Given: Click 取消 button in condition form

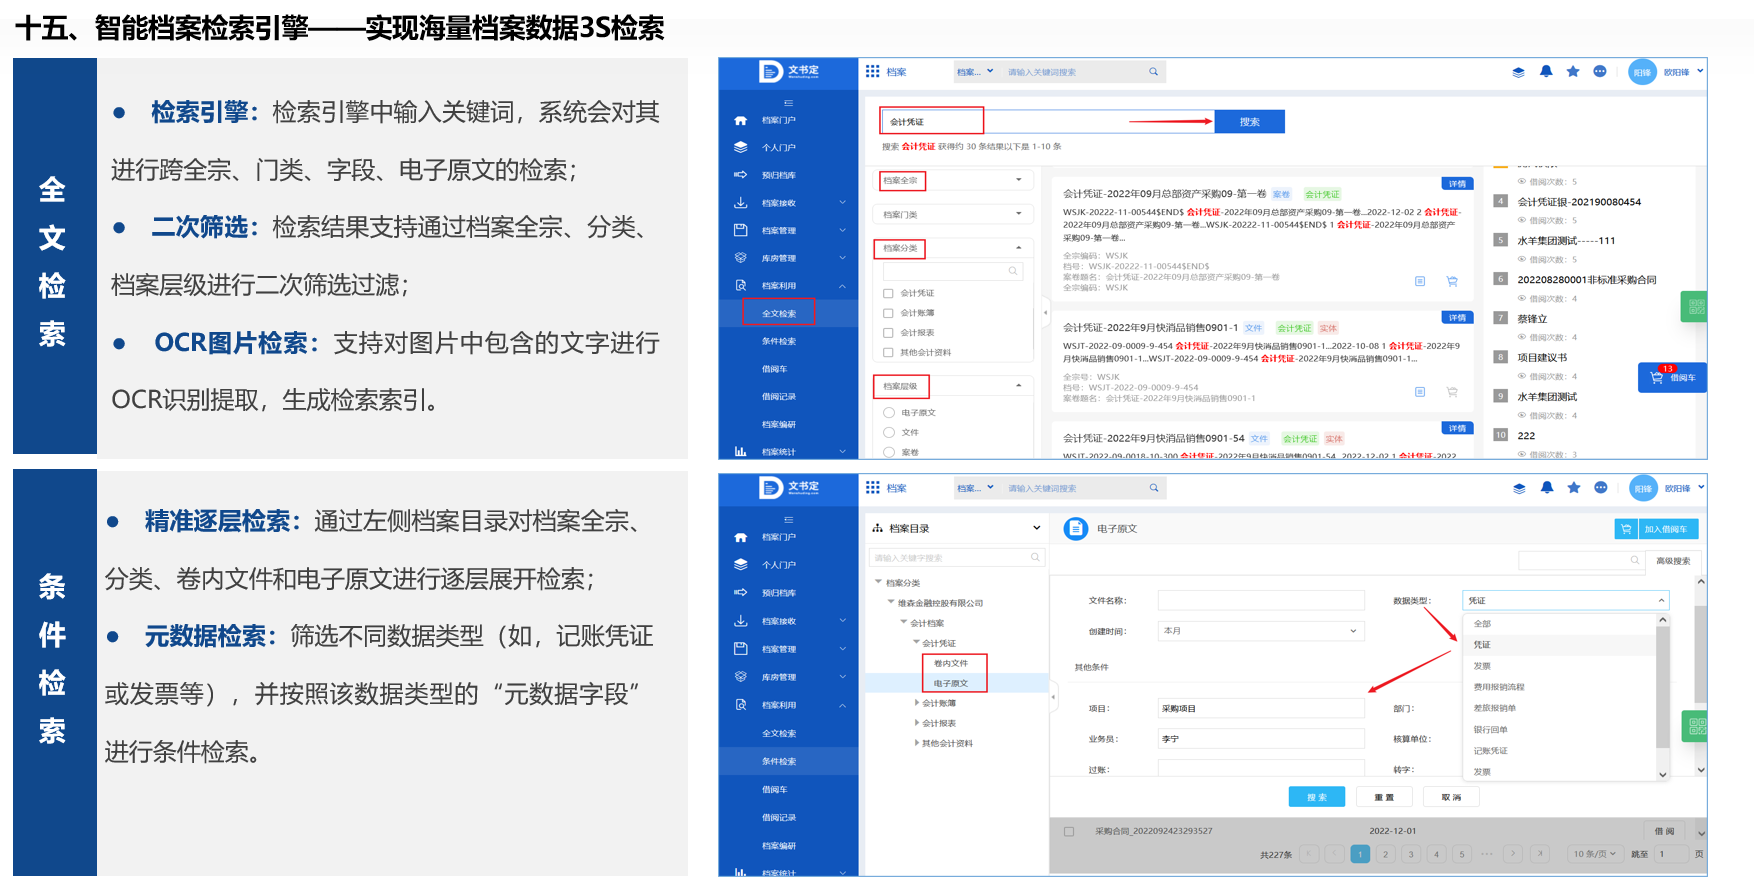Looking at the screenshot, I should pos(1451,797).
